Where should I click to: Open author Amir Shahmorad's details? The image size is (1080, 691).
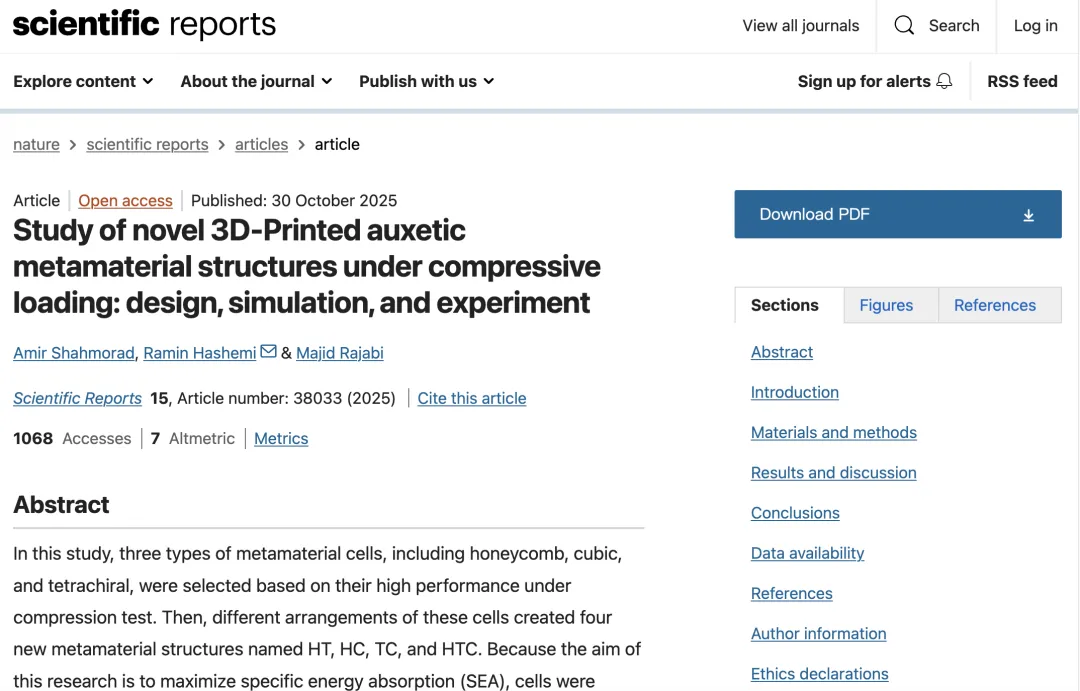(74, 353)
